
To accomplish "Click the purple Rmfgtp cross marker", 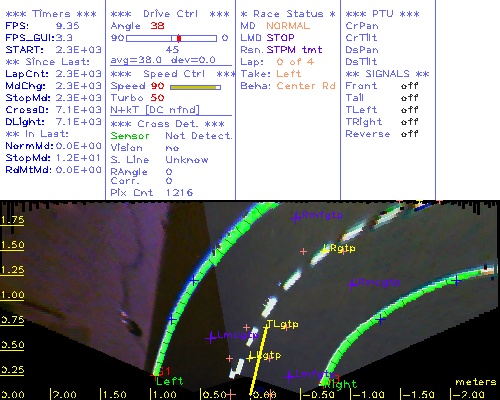I will 295,218.
